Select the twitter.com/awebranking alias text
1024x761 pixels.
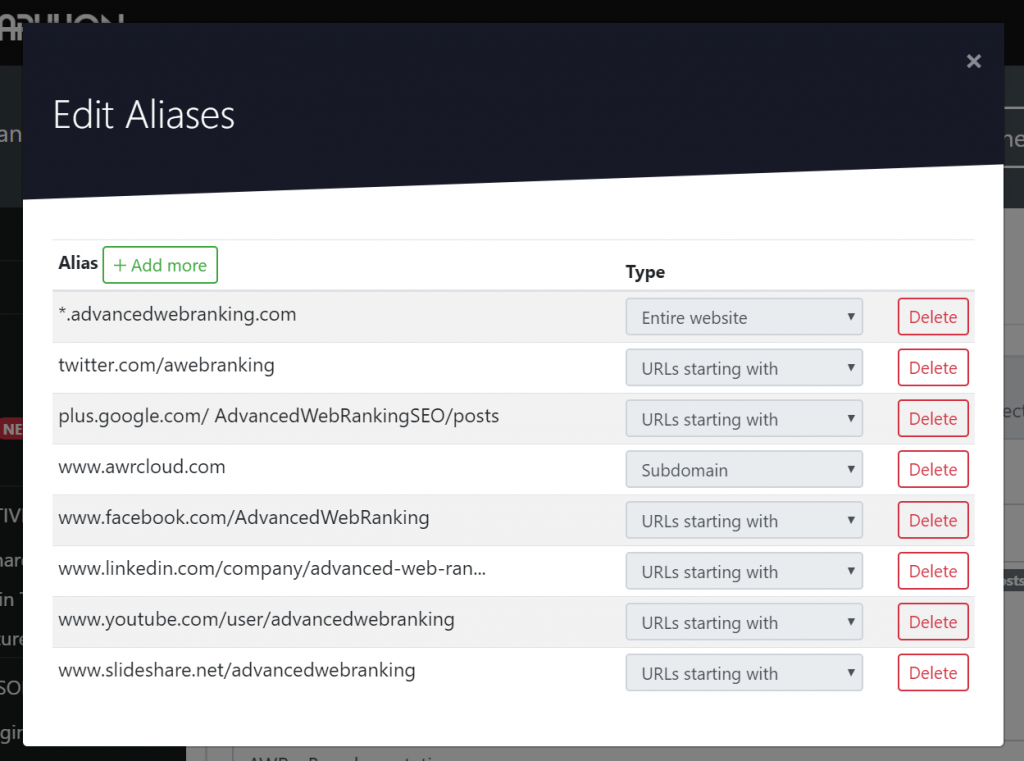[x=166, y=365]
